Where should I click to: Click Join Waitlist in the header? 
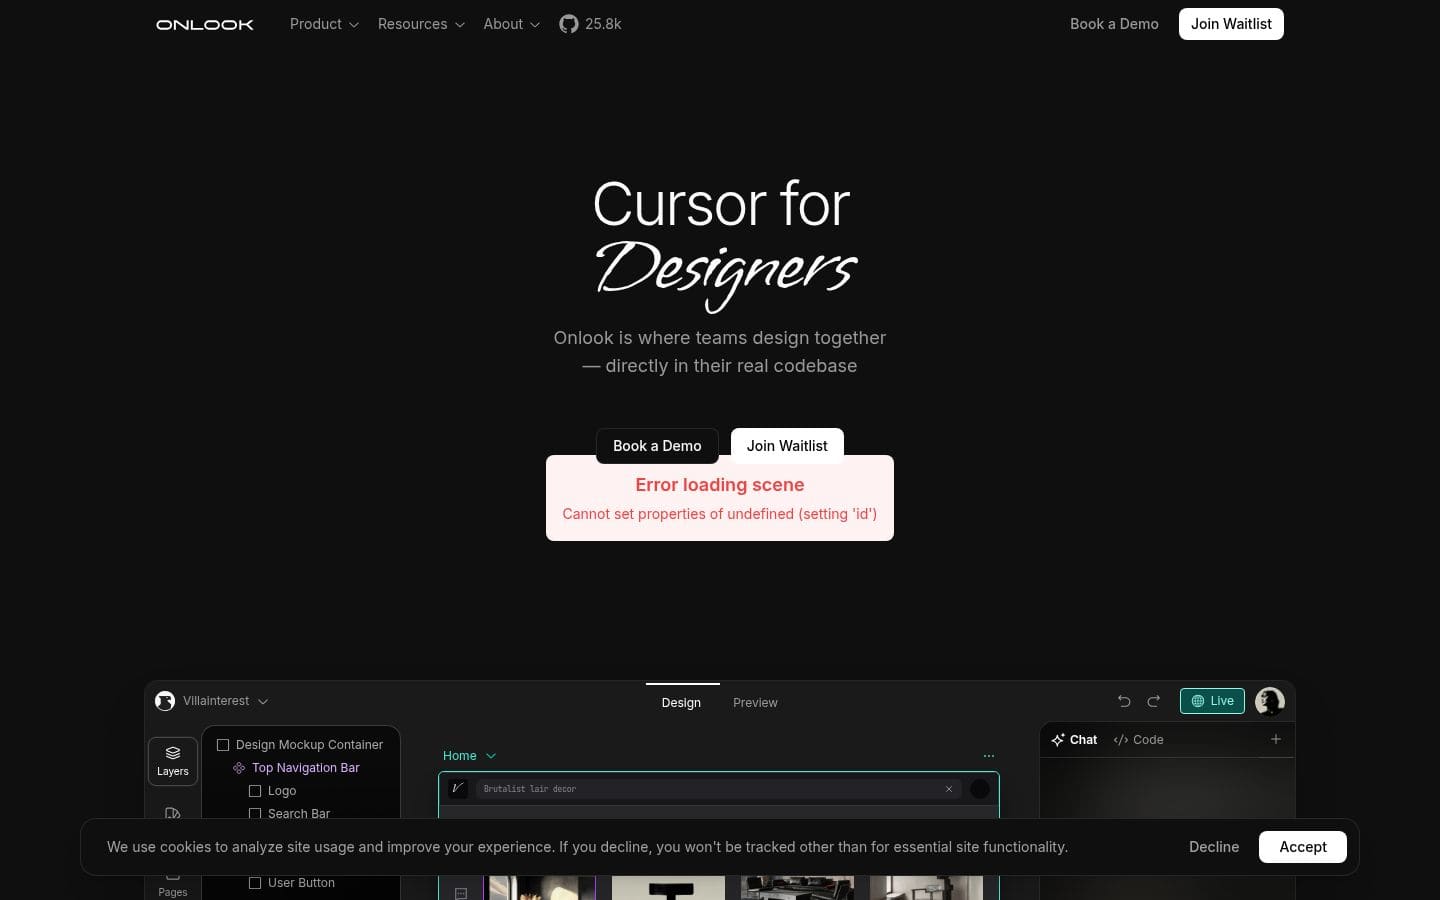point(1231,24)
